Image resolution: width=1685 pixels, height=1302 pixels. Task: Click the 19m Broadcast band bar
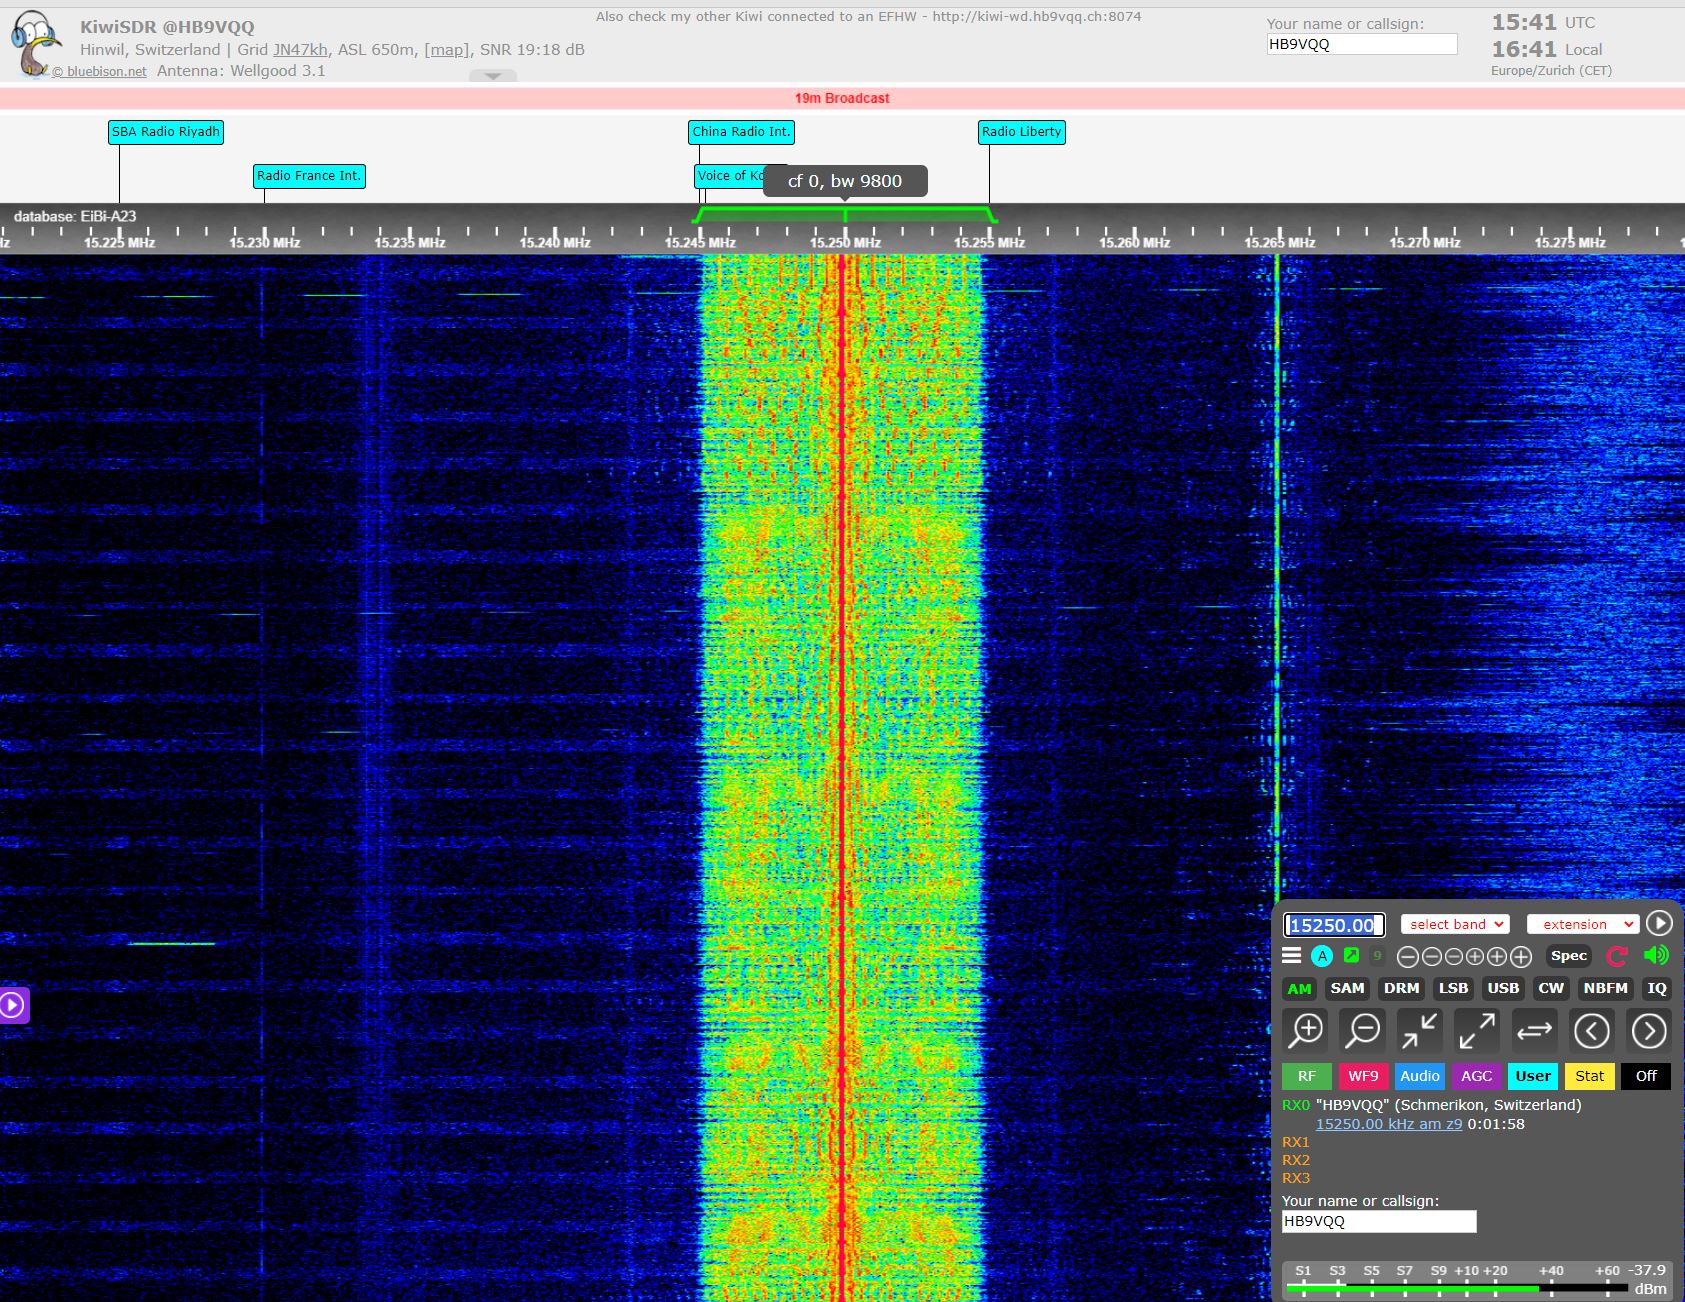(842, 98)
